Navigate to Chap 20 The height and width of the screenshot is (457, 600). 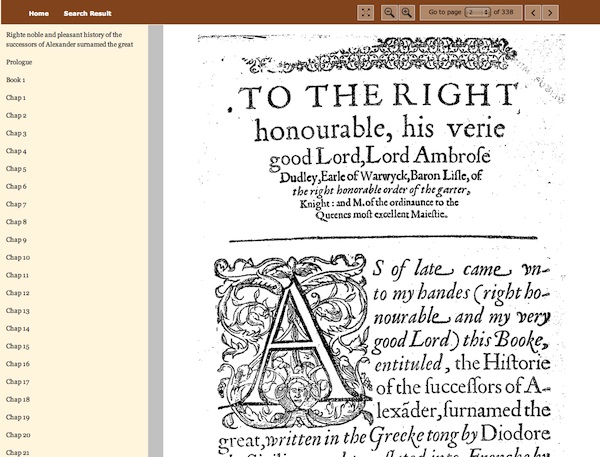click(18, 435)
